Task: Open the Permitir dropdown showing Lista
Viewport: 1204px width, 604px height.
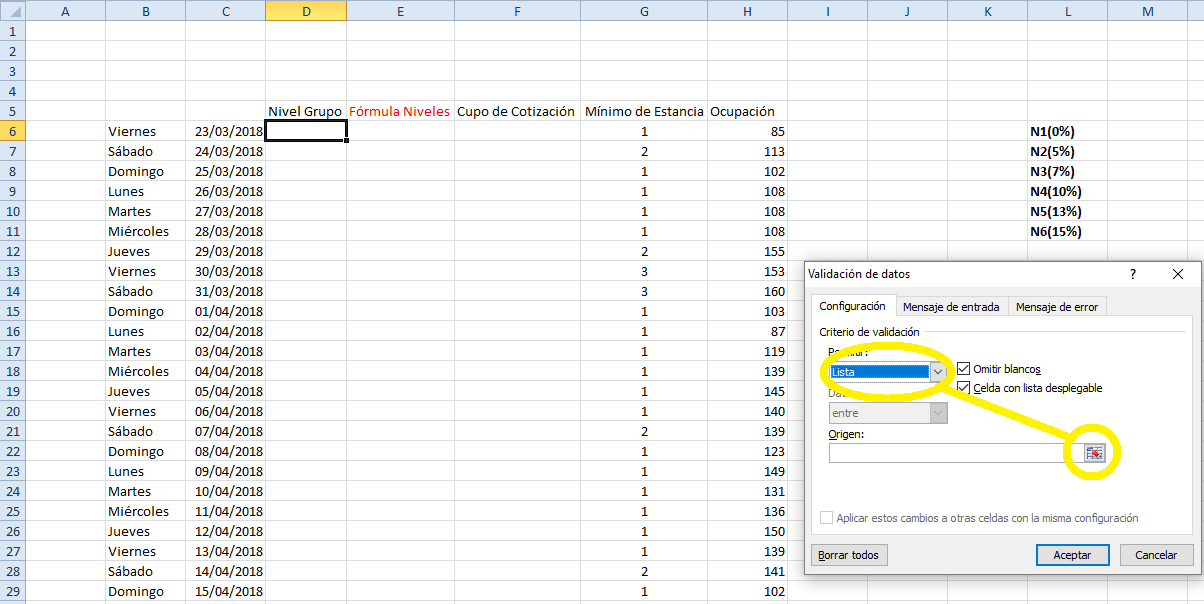Action: tap(937, 372)
